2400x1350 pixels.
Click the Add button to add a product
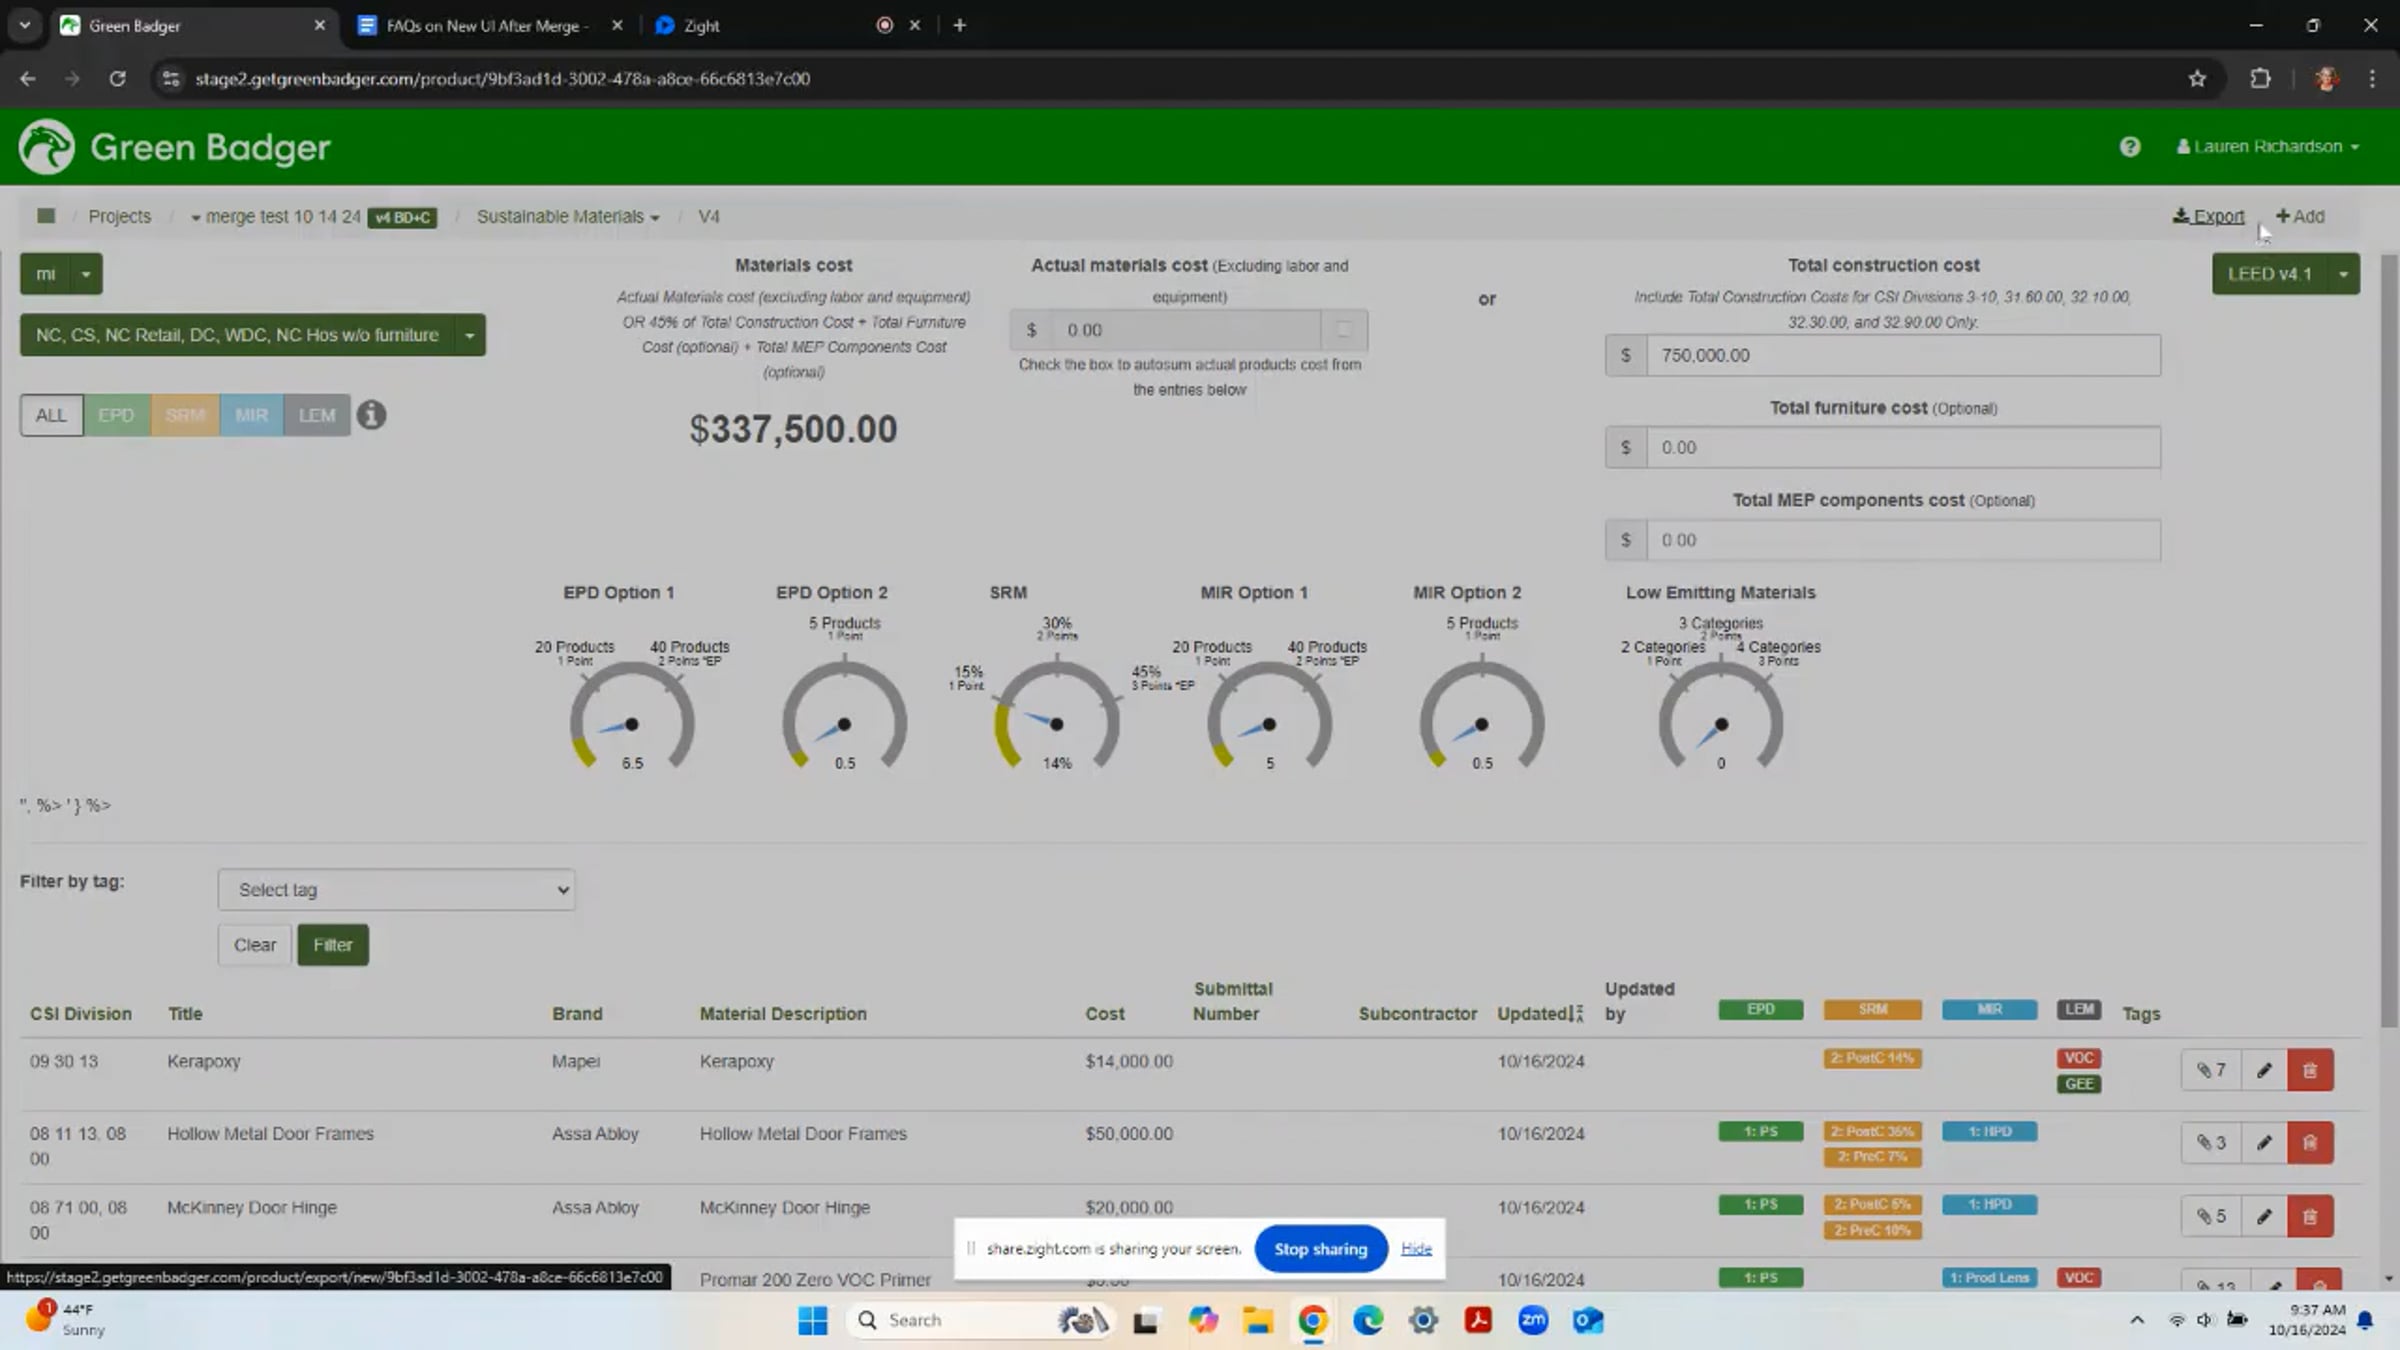point(2300,217)
